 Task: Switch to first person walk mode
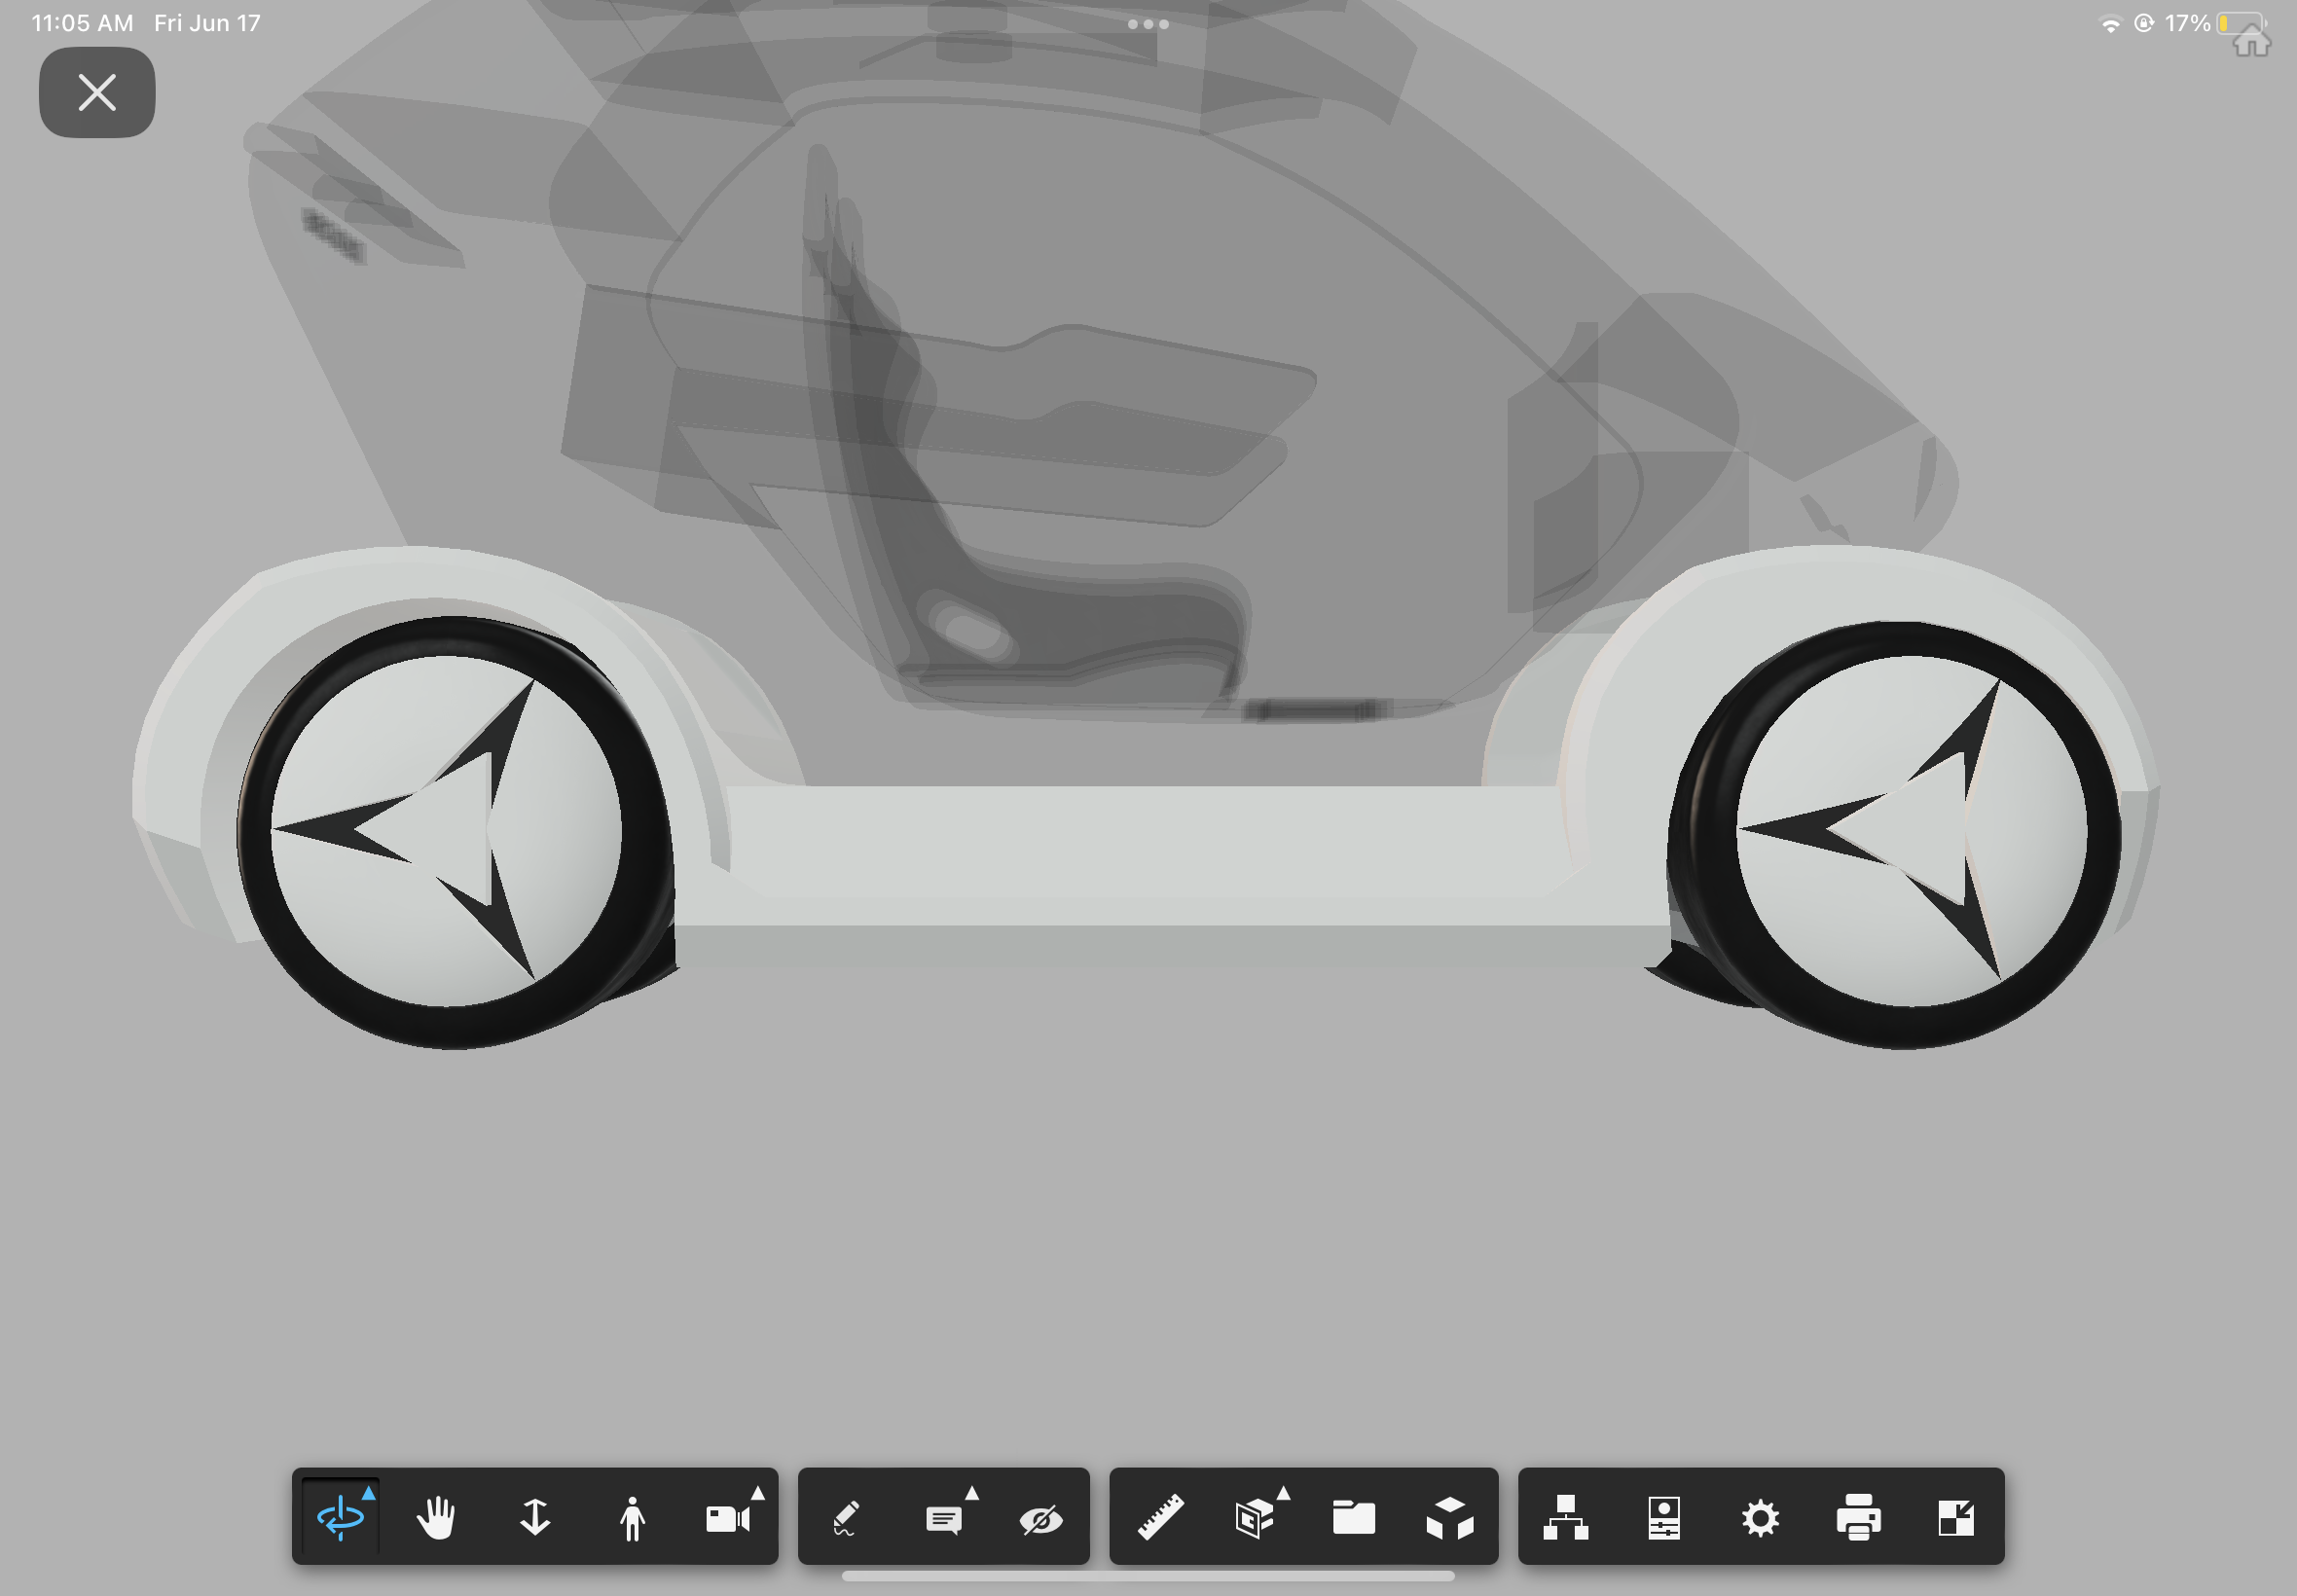[x=632, y=1517]
